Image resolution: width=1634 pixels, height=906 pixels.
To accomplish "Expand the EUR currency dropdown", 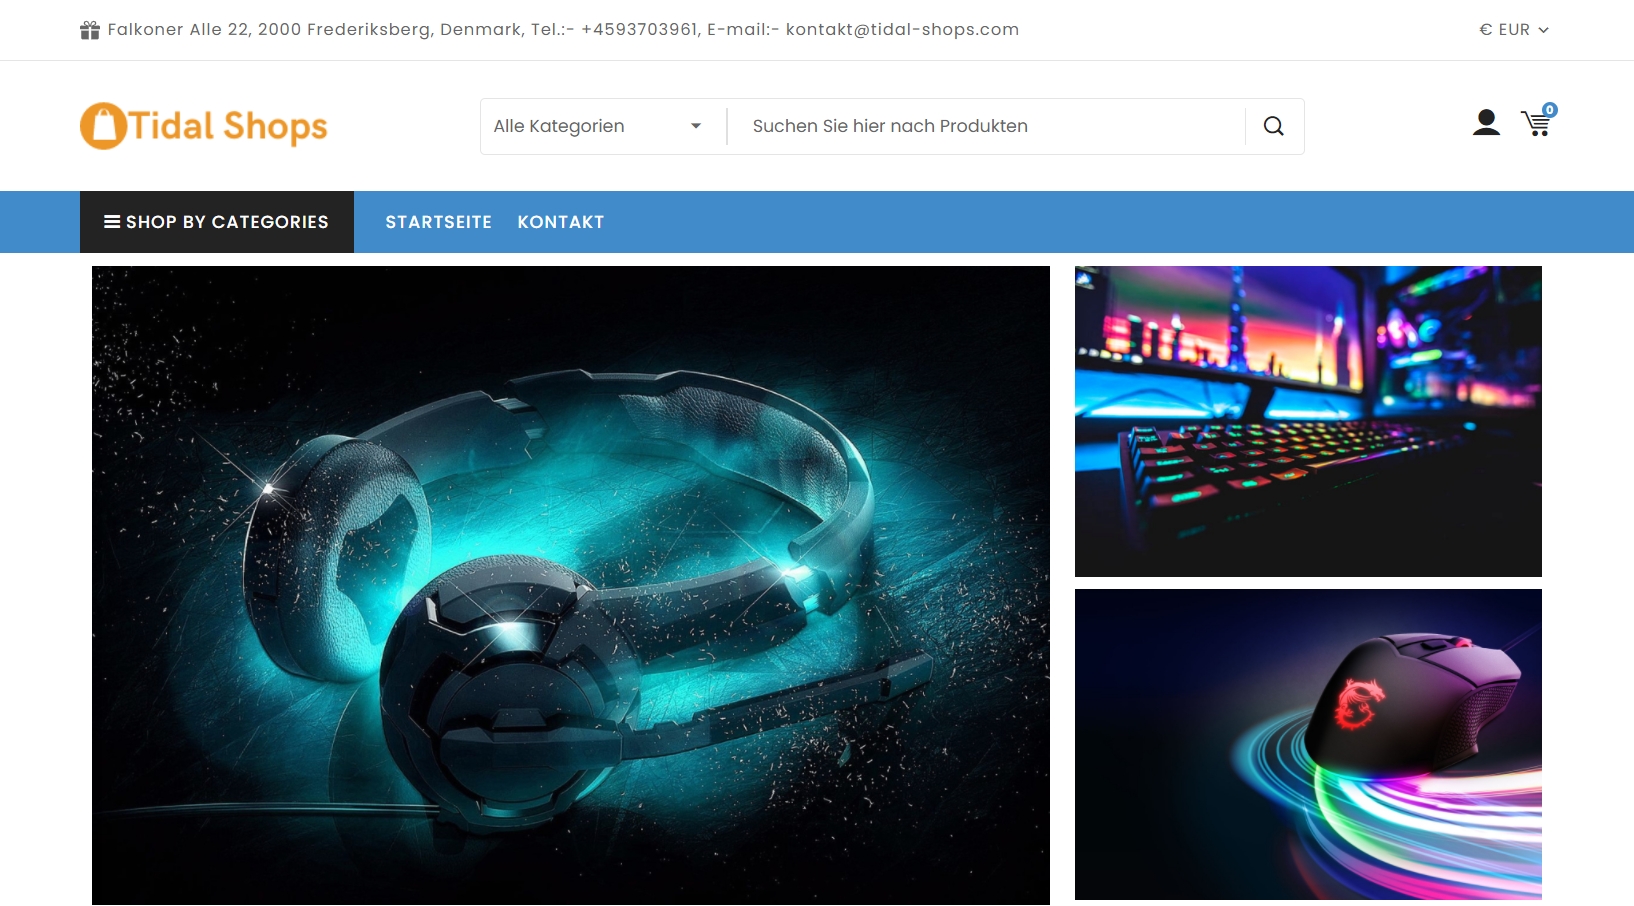I will (x=1514, y=30).
